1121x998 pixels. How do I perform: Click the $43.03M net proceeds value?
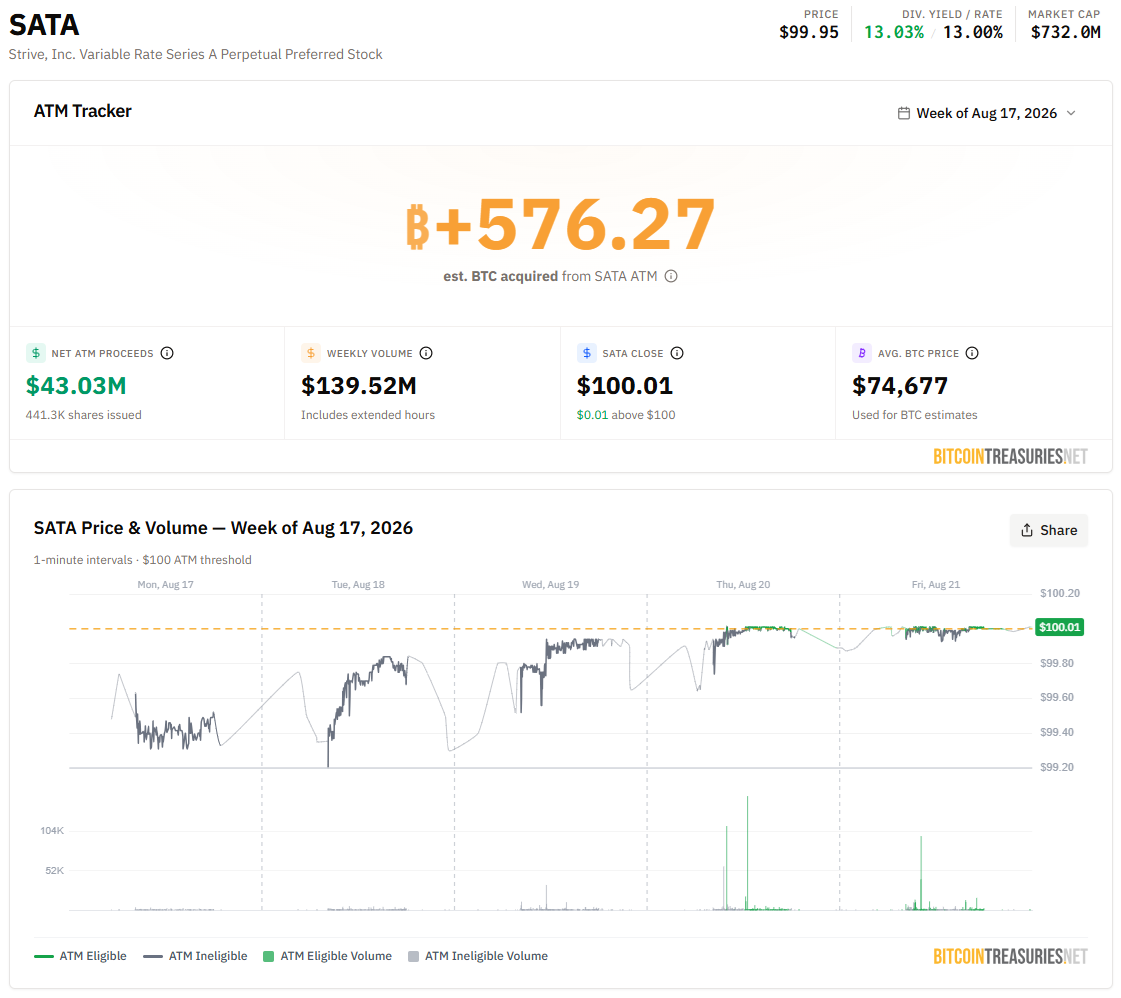[76, 386]
